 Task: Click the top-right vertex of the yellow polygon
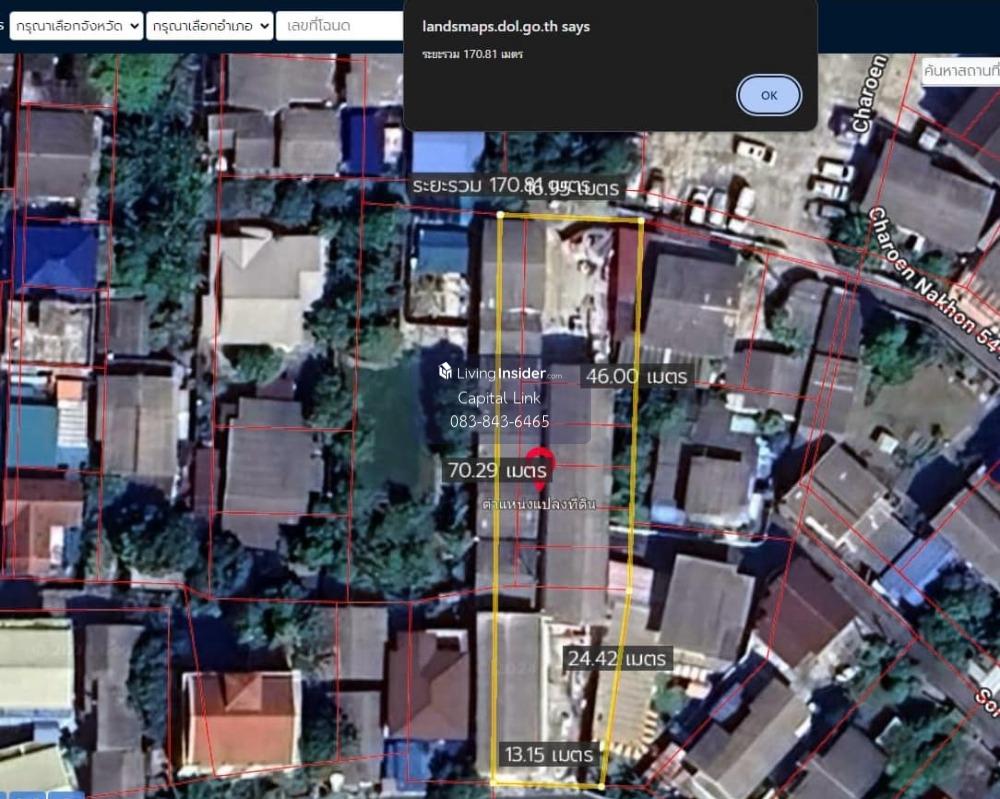pos(641,219)
